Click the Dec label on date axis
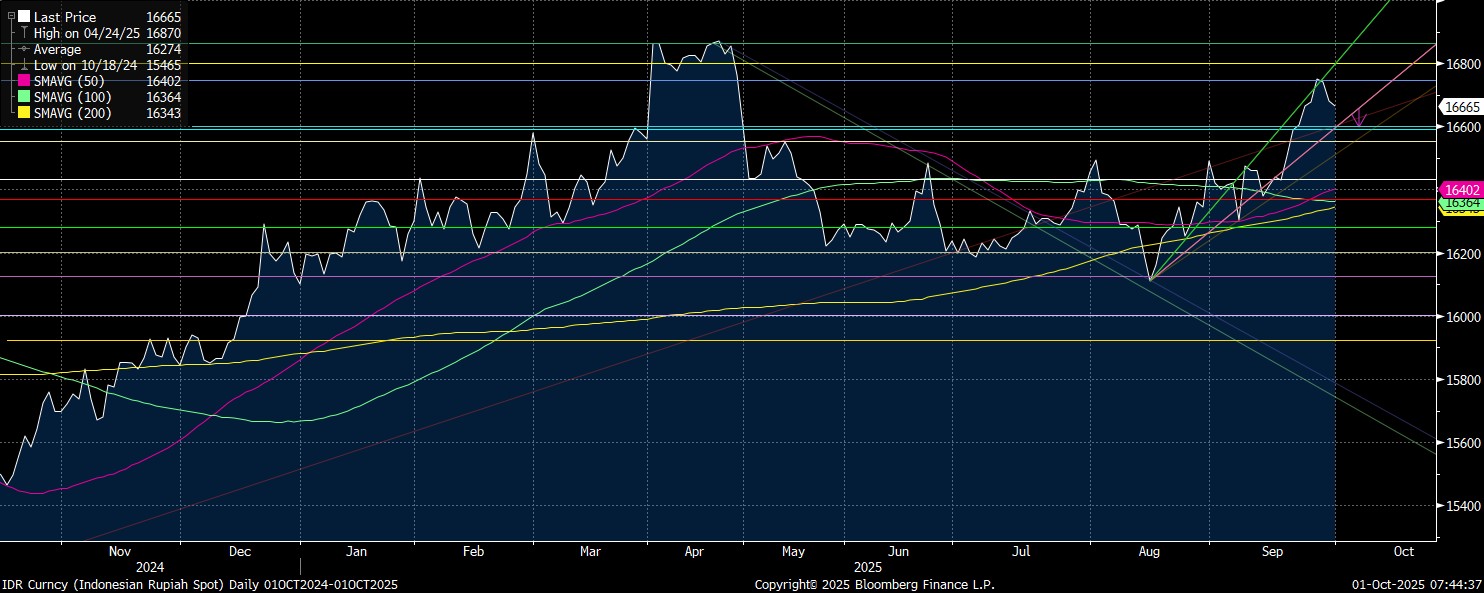1484x593 pixels. [x=240, y=551]
